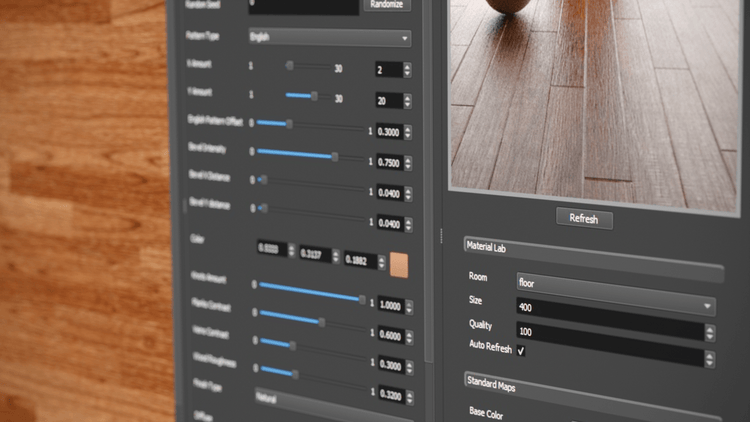Image resolution: width=750 pixels, height=422 pixels.
Task: Click the stepper arrows beside X Amount value 2
Action: click(x=407, y=70)
